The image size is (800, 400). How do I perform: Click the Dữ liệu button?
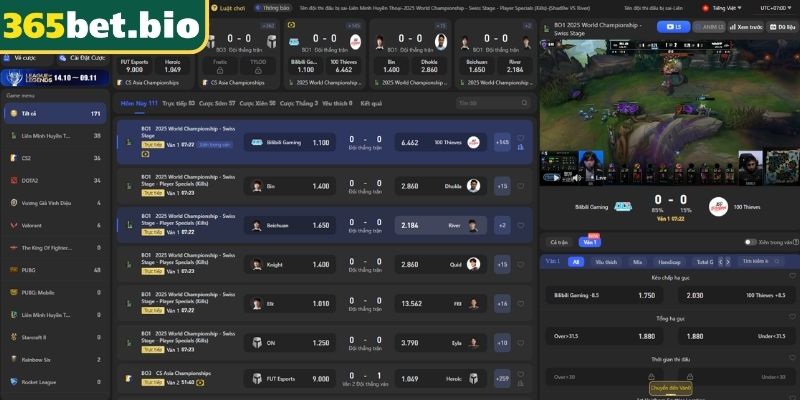(x=781, y=27)
